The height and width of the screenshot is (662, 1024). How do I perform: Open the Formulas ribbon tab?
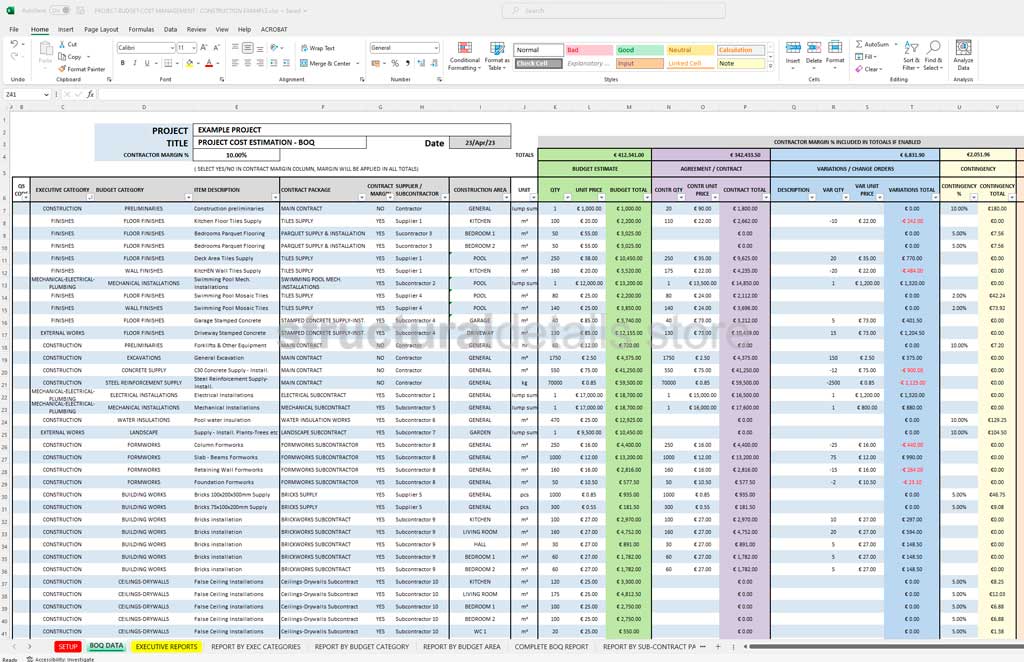(x=141, y=30)
